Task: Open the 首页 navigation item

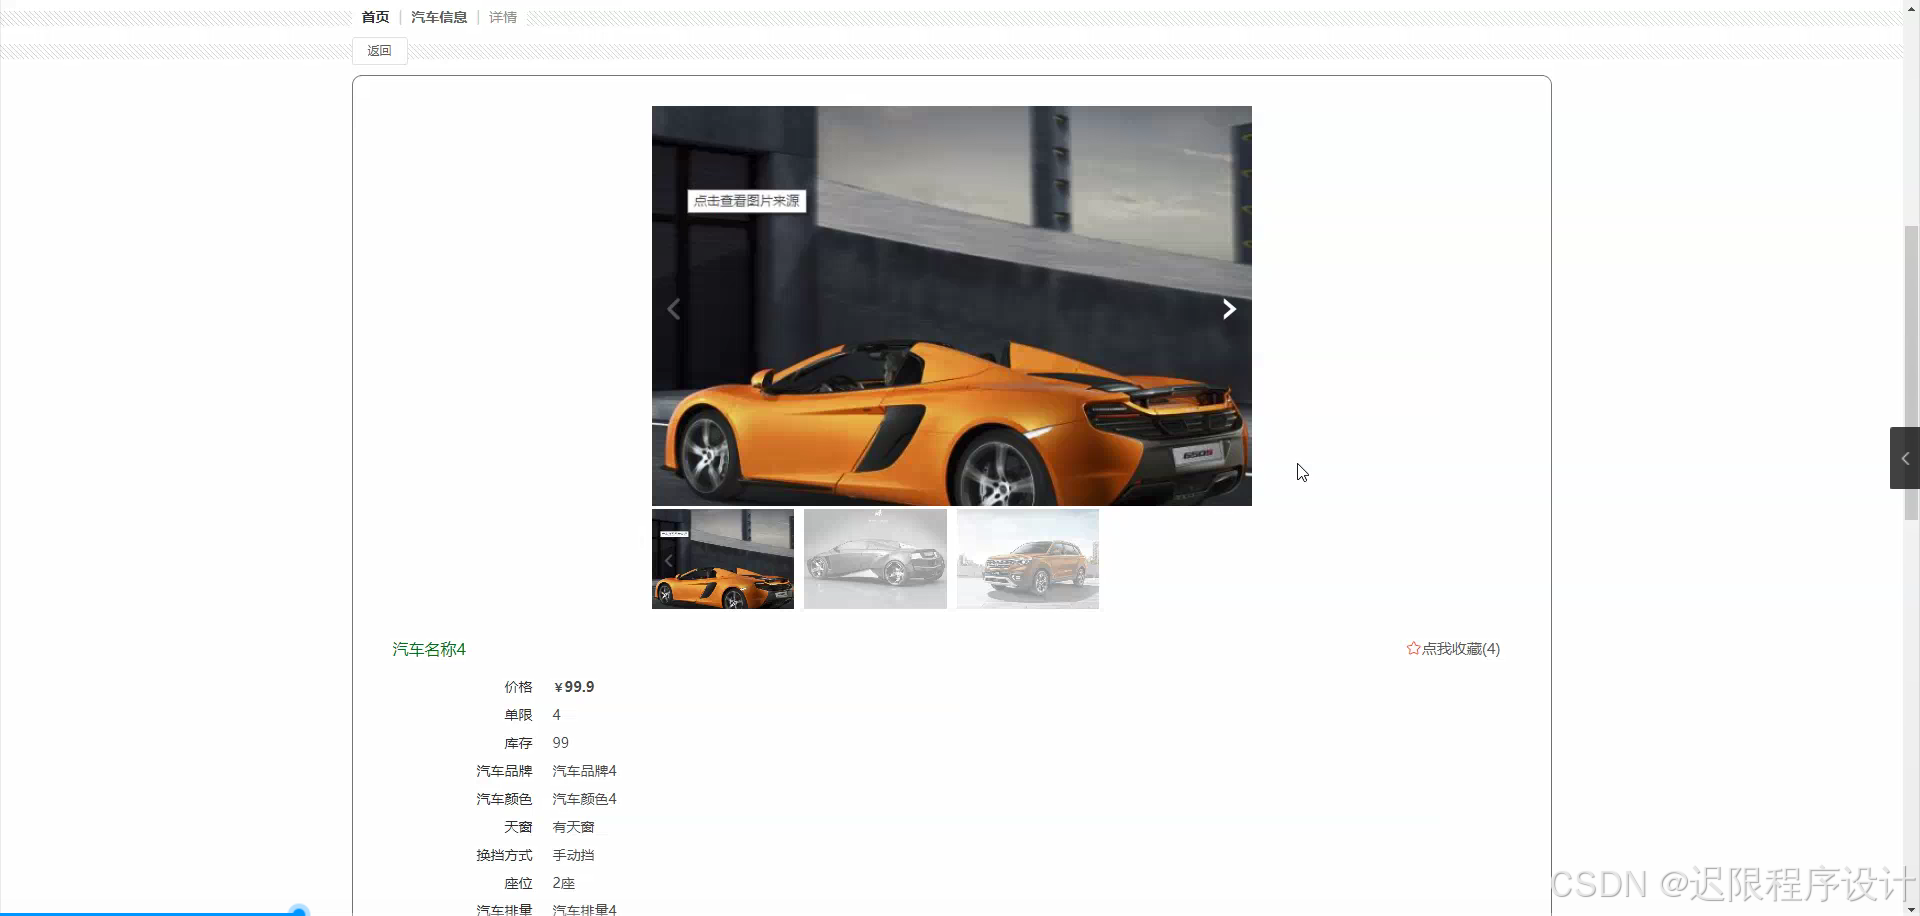Action: click(x=375, y=16)
